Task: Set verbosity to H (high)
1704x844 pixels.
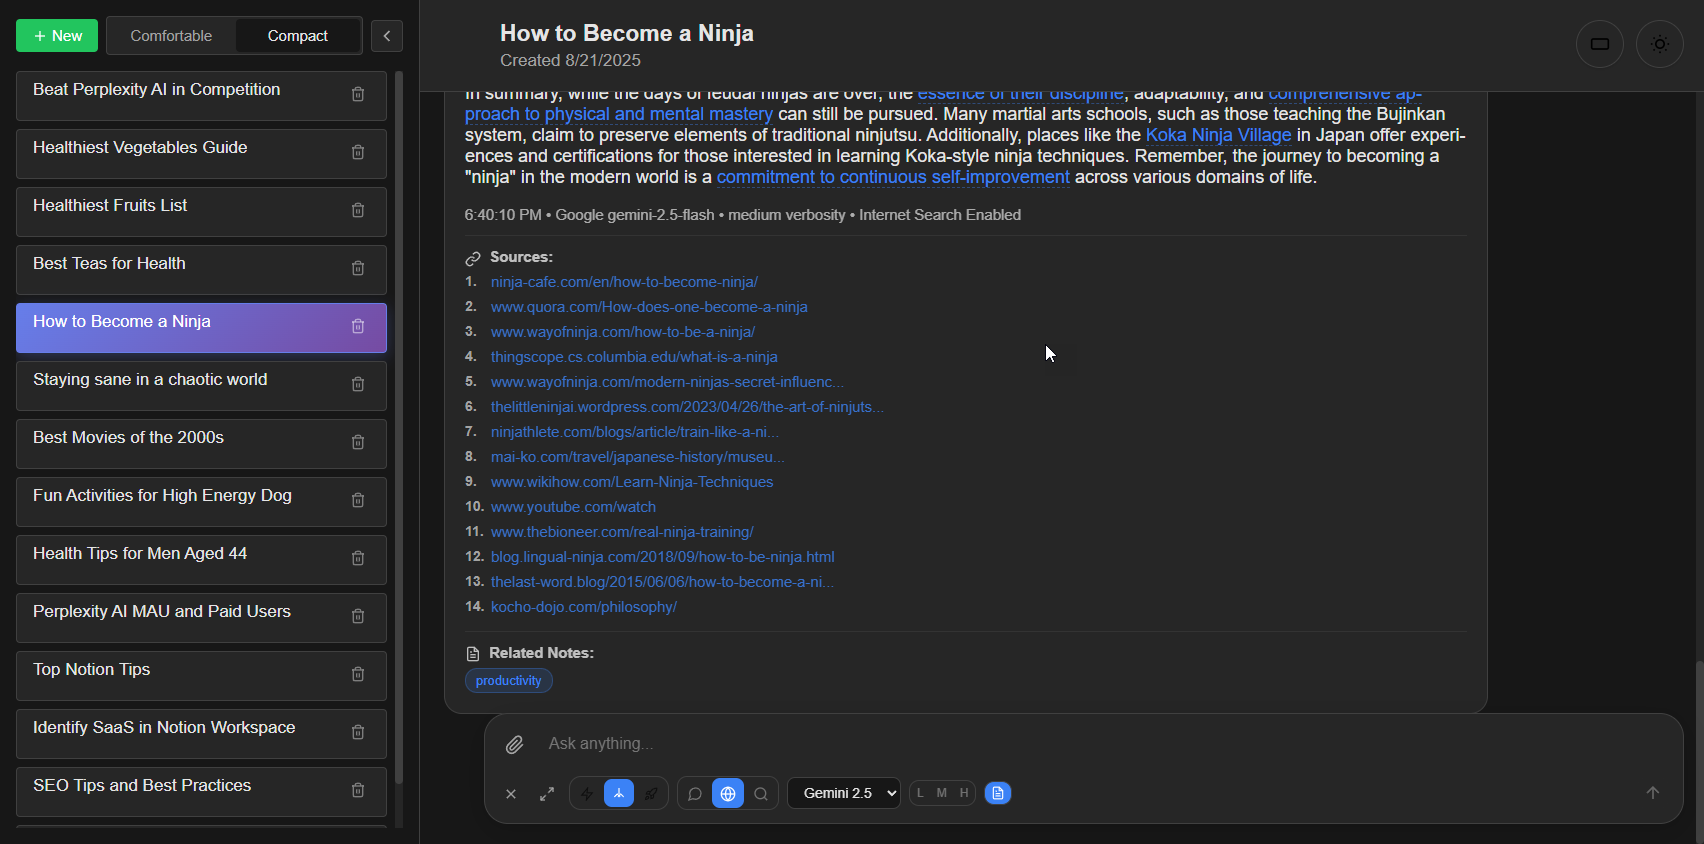Action: 964,793
